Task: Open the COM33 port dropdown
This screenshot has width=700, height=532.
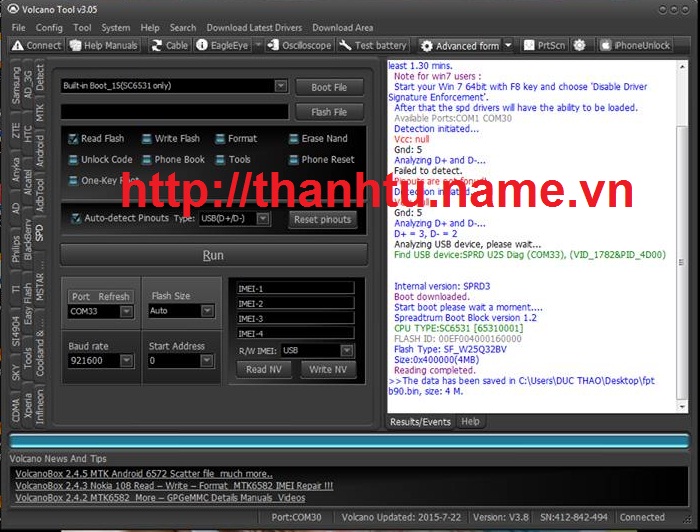Action: pyautogui.click(x=126, y=311)
